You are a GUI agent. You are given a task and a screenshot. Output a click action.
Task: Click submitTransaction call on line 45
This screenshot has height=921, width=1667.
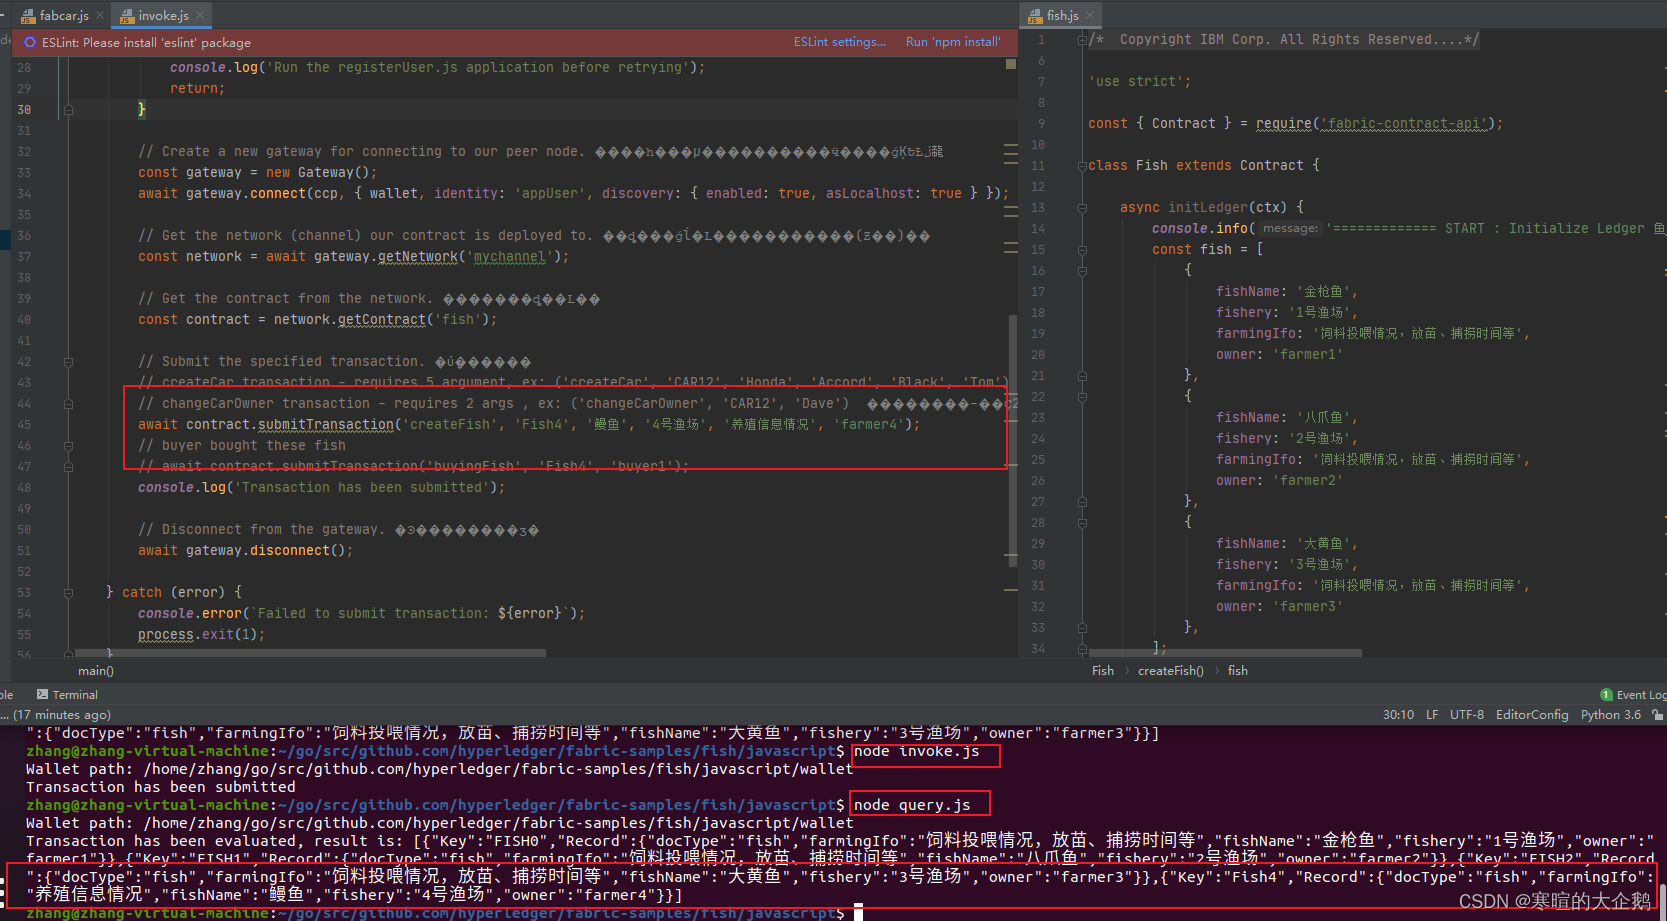coord(326,425)
